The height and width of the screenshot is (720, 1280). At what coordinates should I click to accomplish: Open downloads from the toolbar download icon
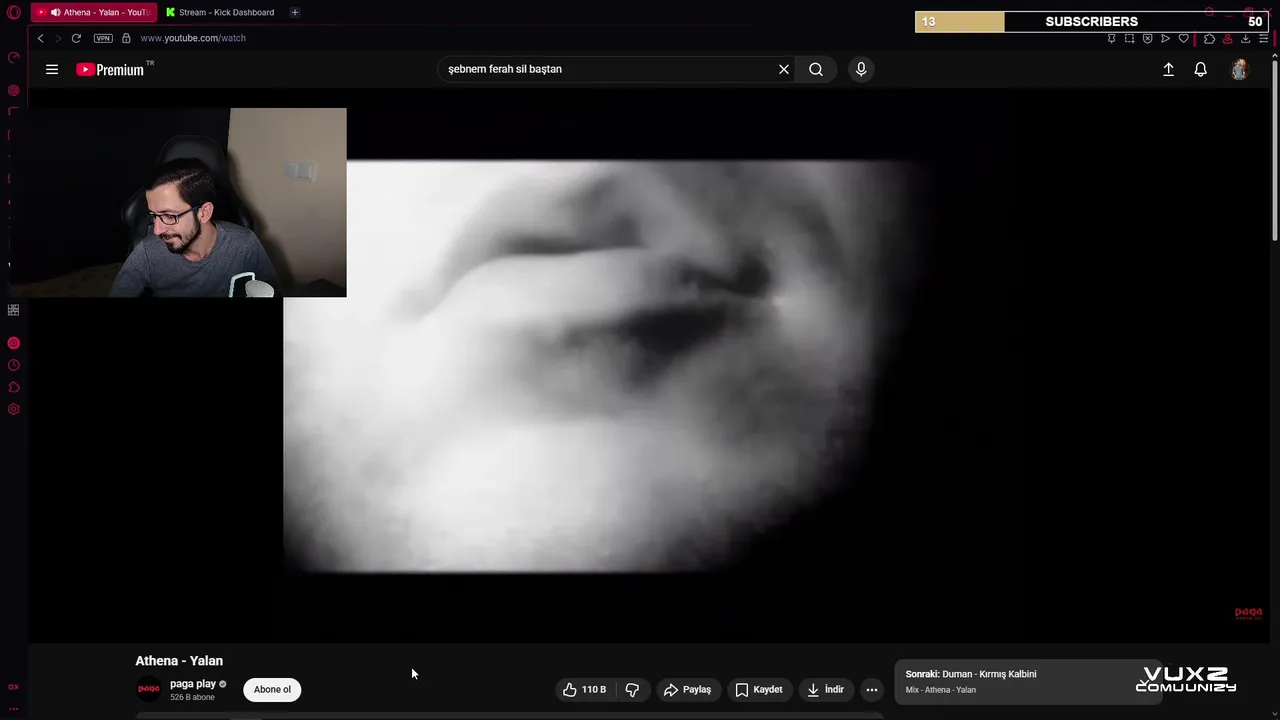pyautogui.click(x=1245, y=38)
